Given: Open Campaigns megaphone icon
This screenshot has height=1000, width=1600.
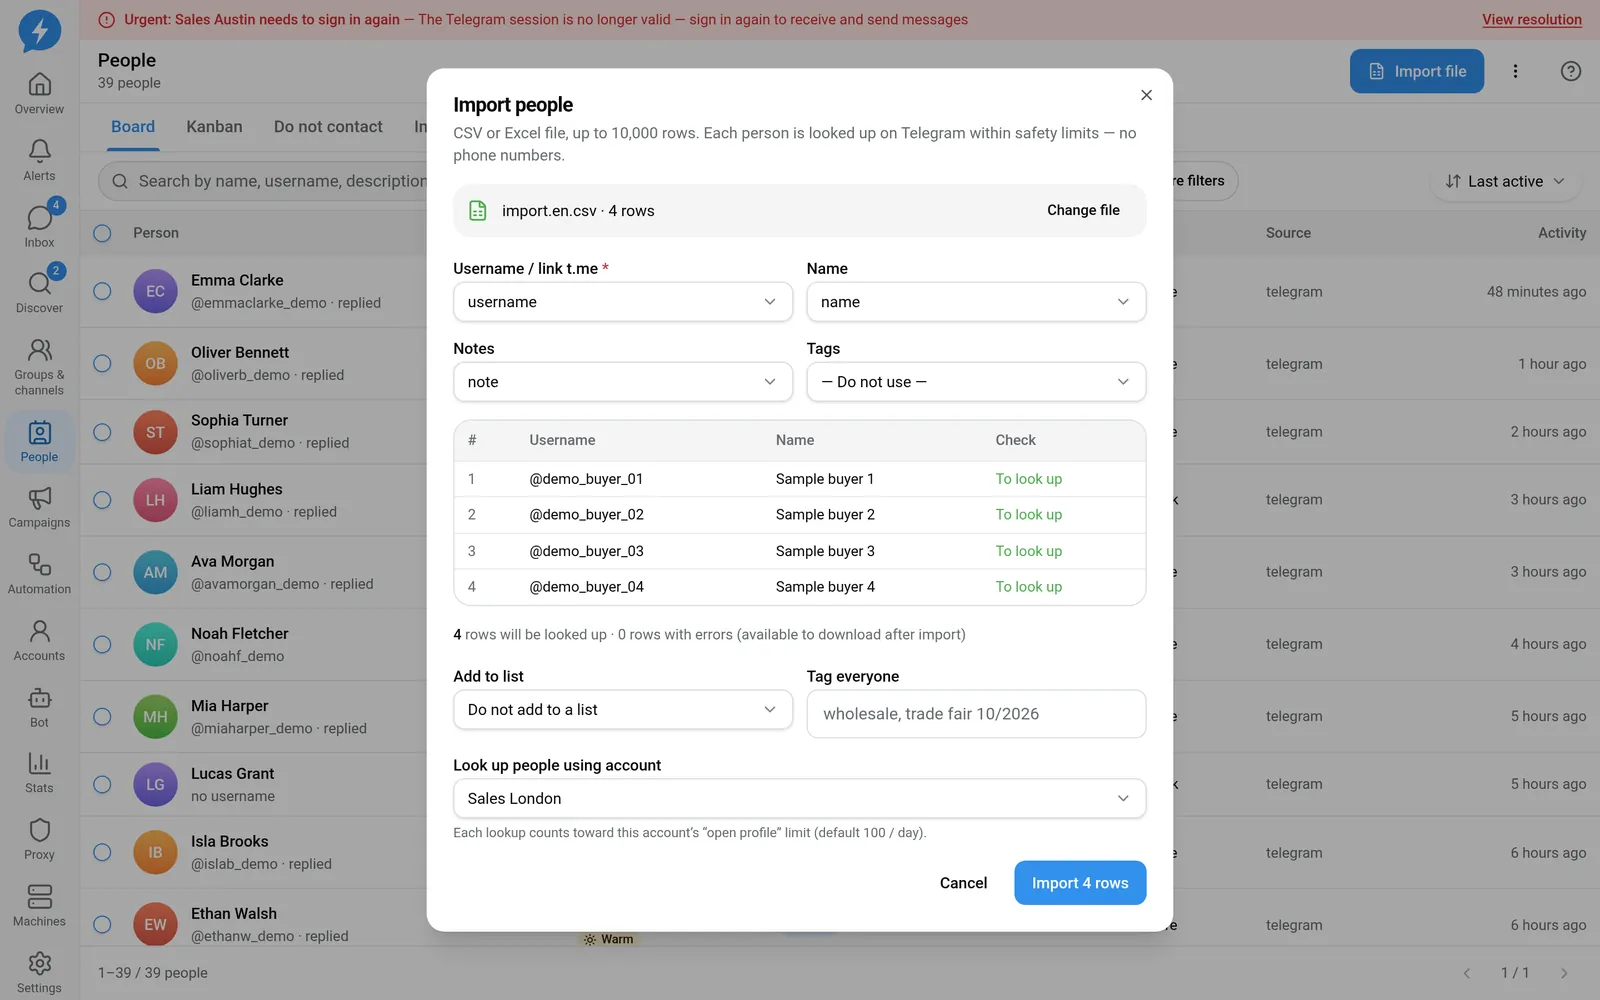Looking at the screenshot, I should point(39,508).
